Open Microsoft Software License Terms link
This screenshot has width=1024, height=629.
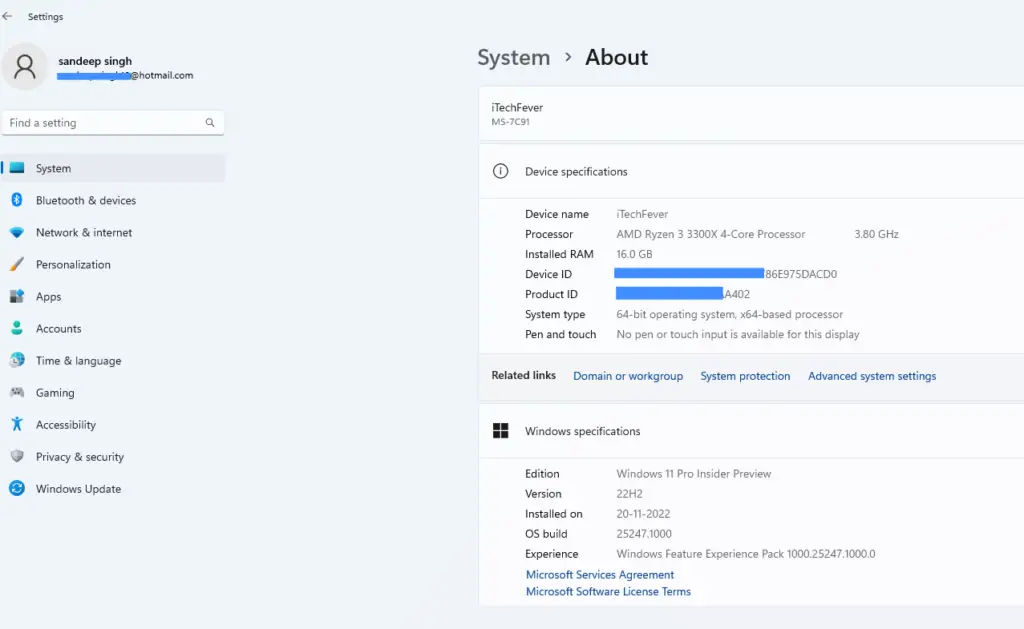pyautogui.click(x=608, y=591)
